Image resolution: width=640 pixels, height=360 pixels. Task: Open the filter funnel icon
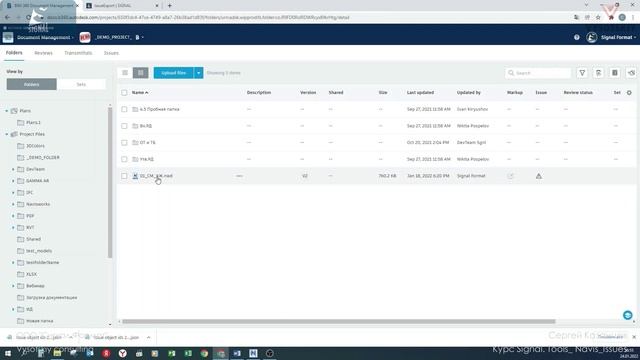582,73
